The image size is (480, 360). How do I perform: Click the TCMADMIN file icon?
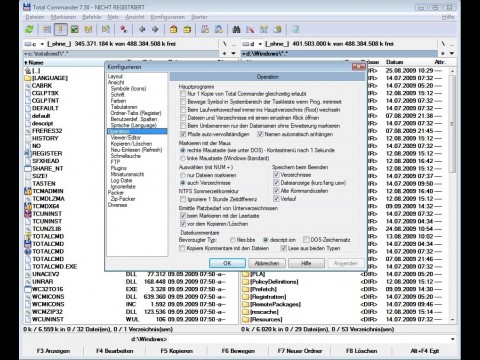(28, 191)
